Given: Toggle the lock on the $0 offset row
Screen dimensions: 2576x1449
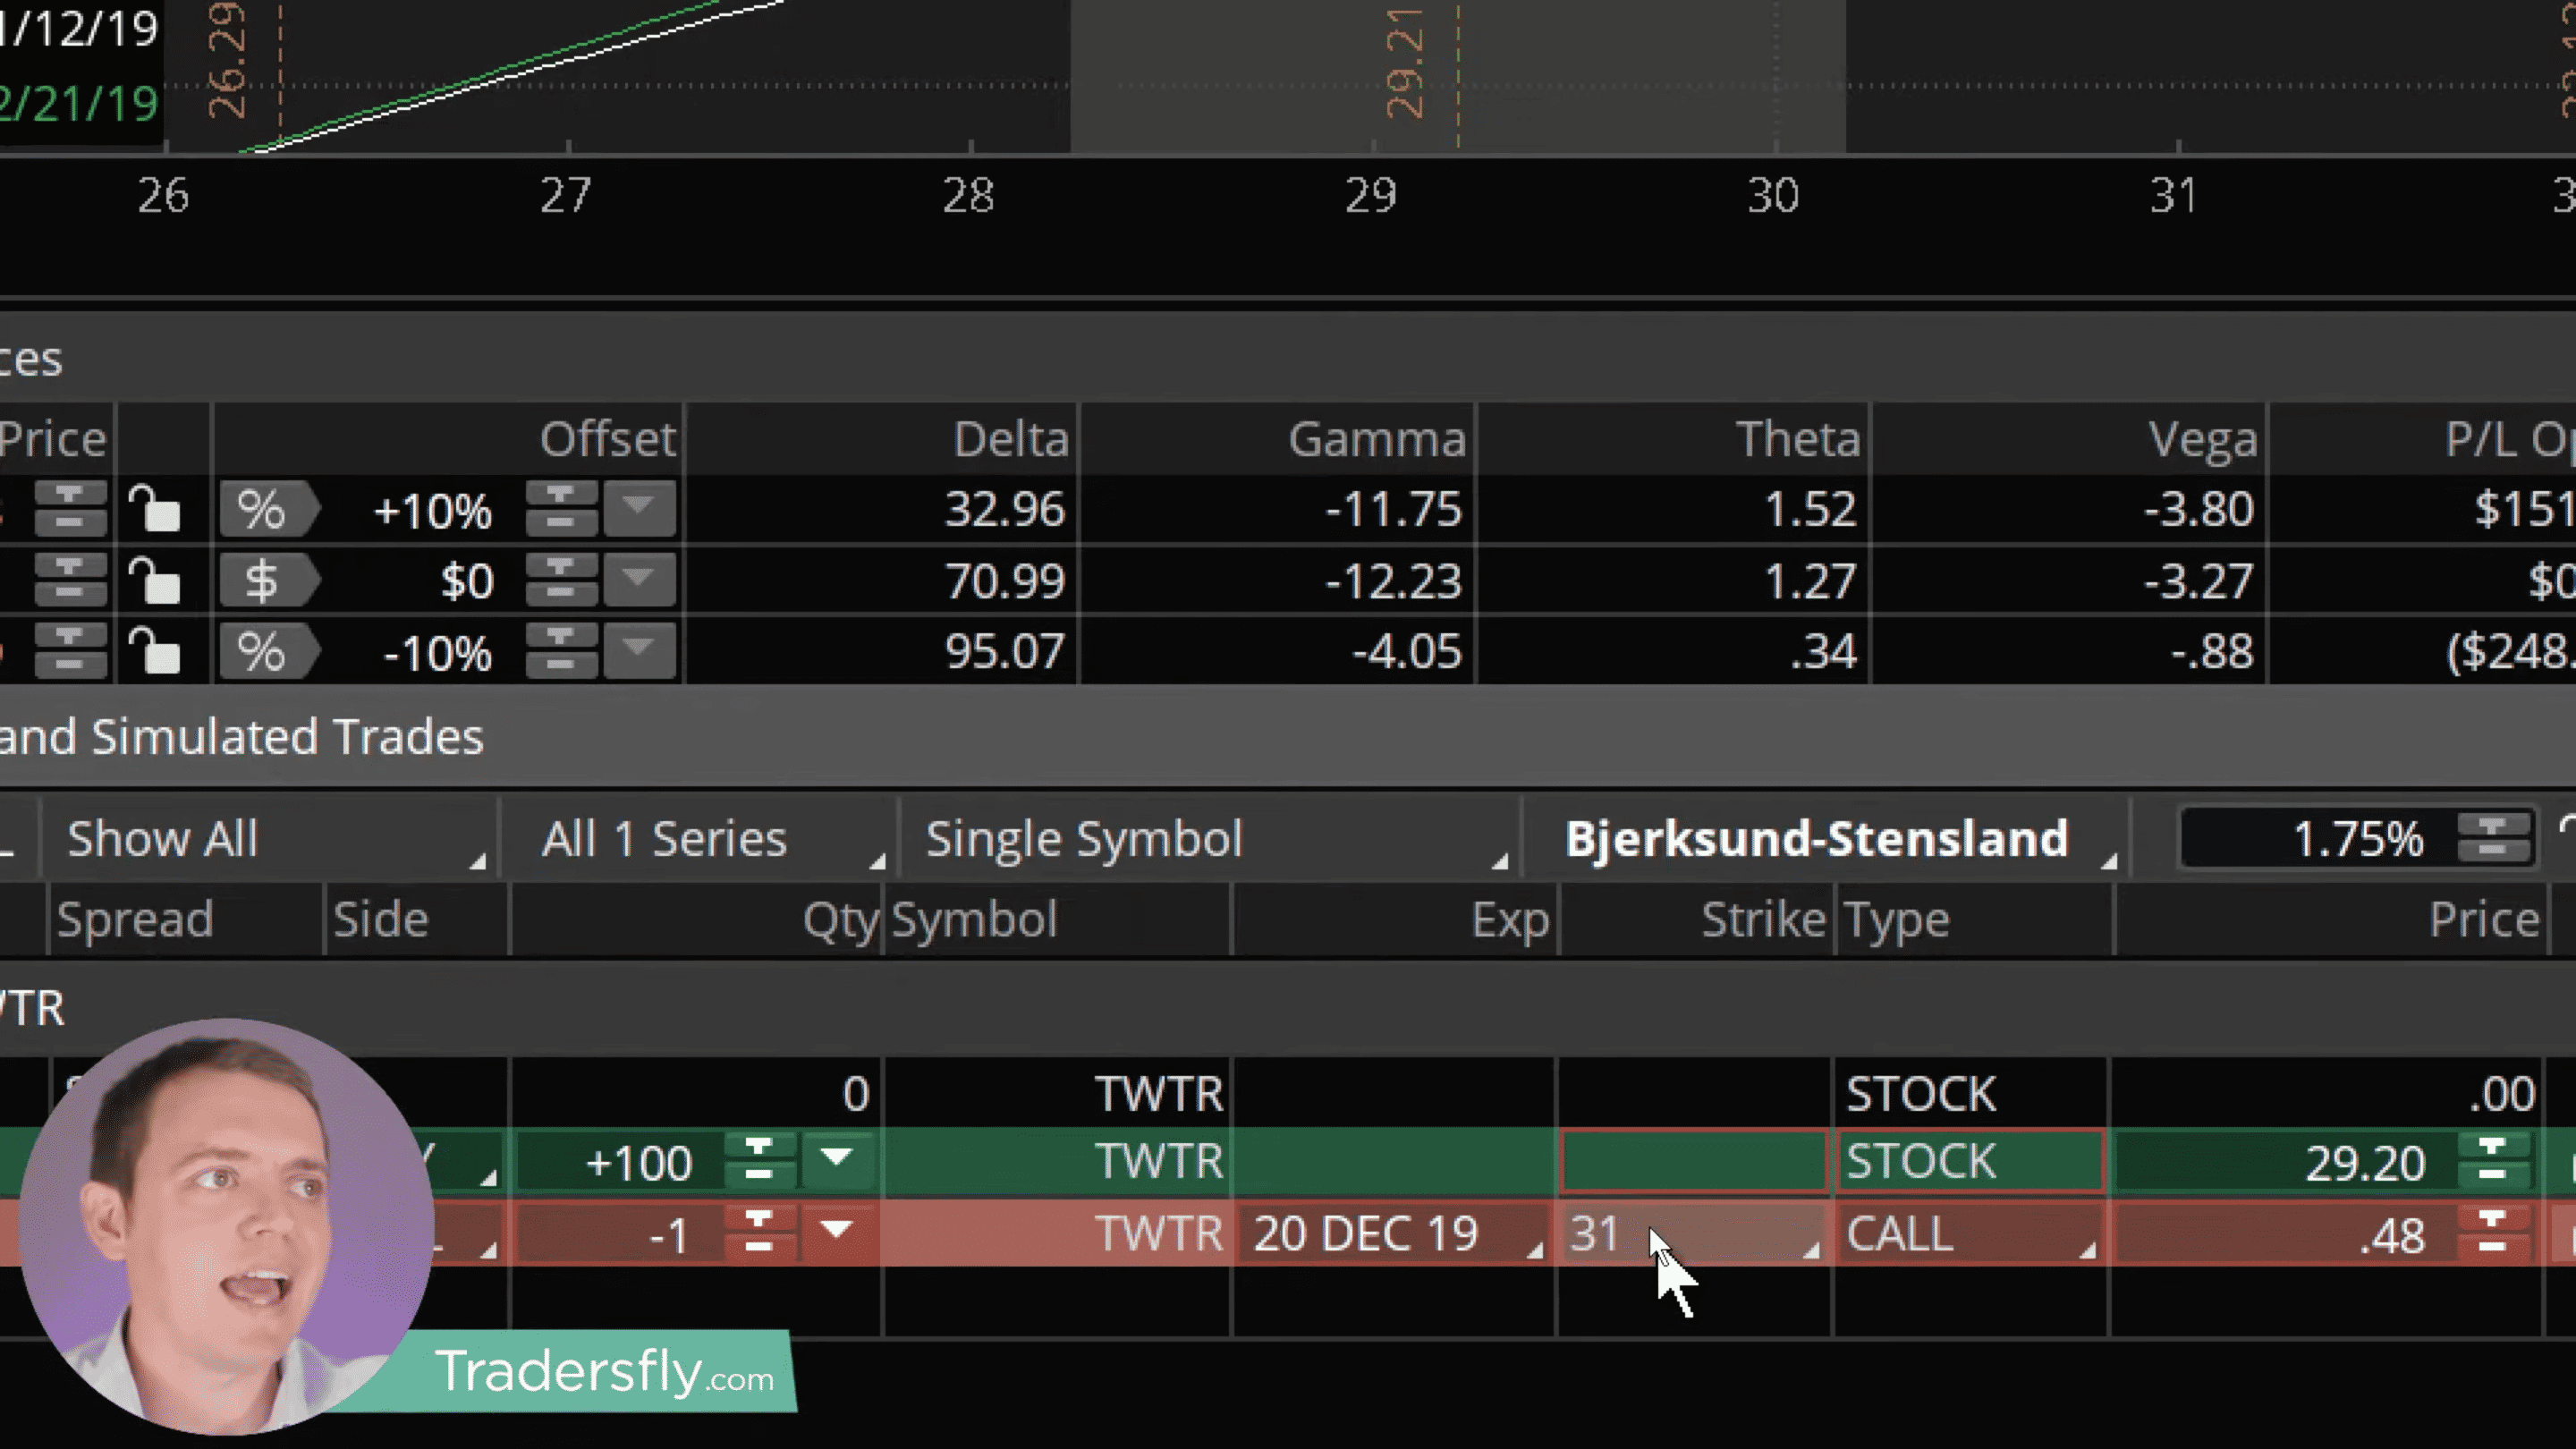Looking at the screenshot, I should (154, 580).
